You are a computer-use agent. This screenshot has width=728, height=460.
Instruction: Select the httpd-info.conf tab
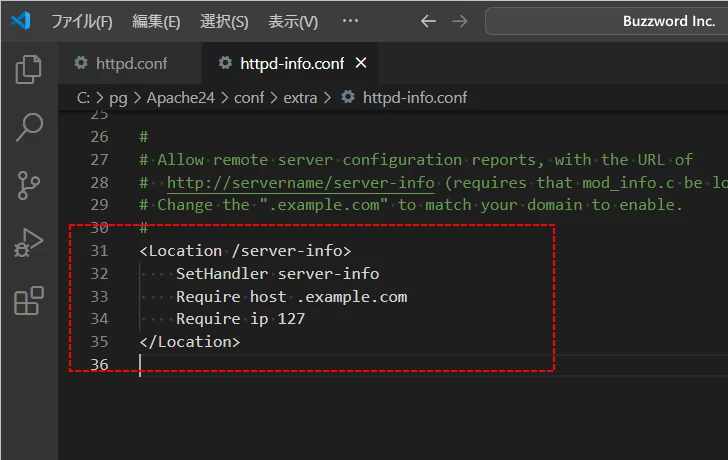[290, 63]
